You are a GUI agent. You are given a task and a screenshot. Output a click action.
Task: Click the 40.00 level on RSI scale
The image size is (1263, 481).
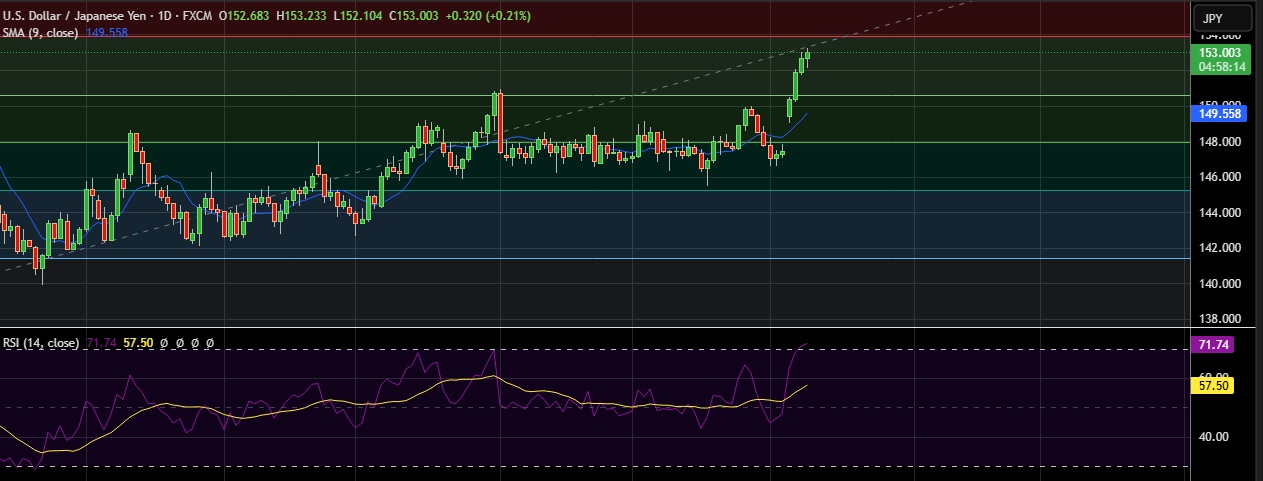1216,437
